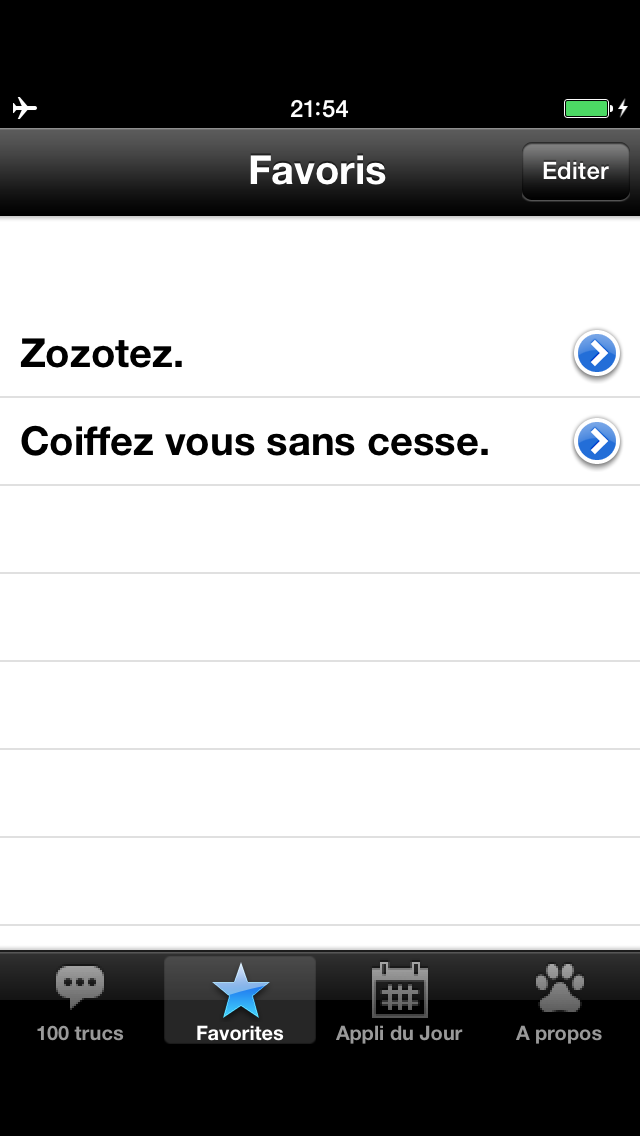The width and height of the screenshot is (640, 1136).
Task: Click the blank header area above Zozotez
Action: [320, 262]
